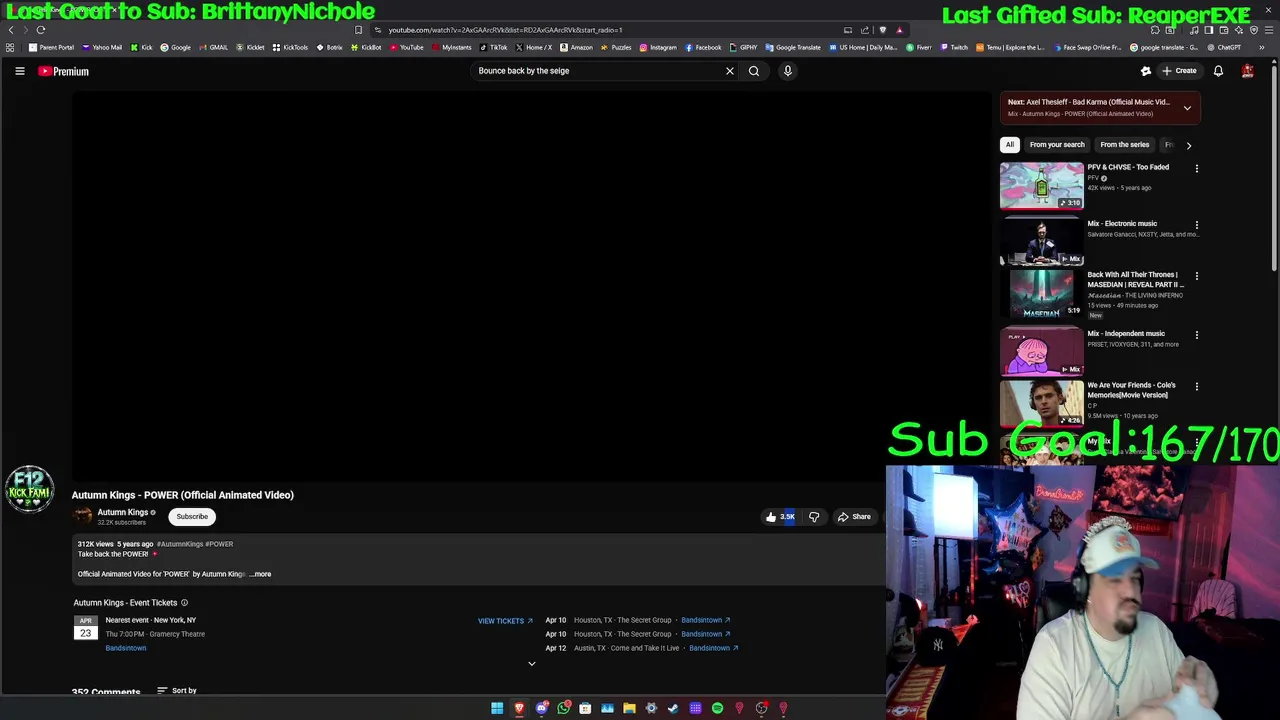Open Spotify from the taskbar
This screenshot has width=1280, height=720.
717,708
